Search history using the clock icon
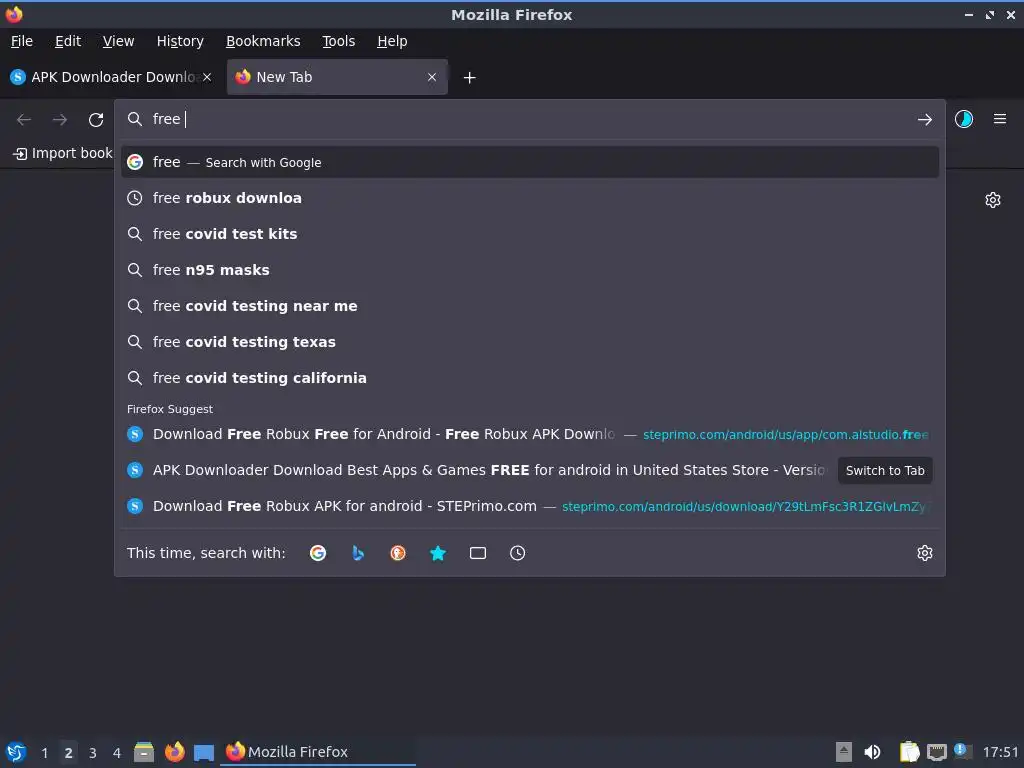Viewport: 1024px width, 768px height. [517, 553]
